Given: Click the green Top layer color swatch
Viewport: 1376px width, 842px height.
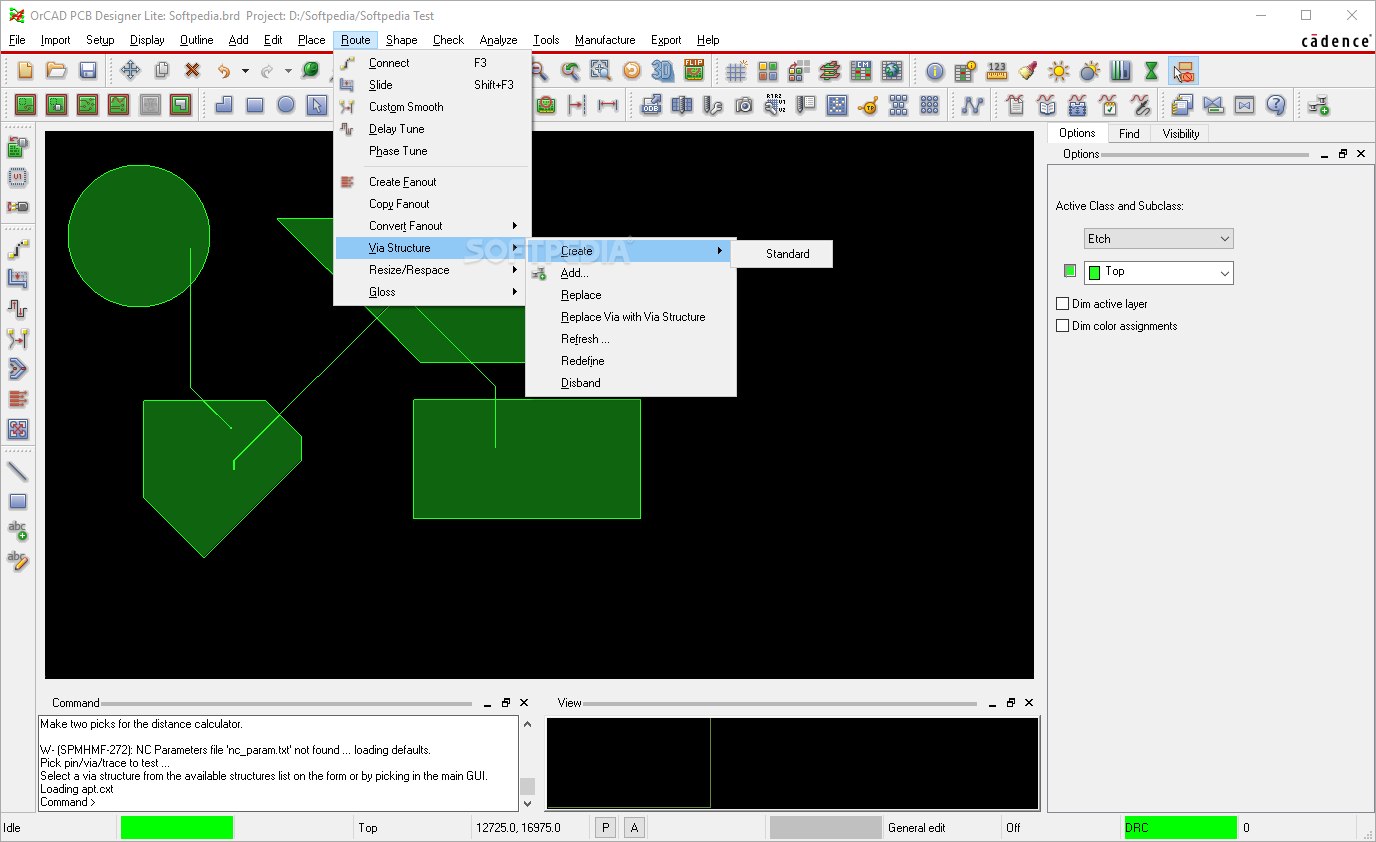Looking at the screenshot, I should click(x=1094, y=272).
